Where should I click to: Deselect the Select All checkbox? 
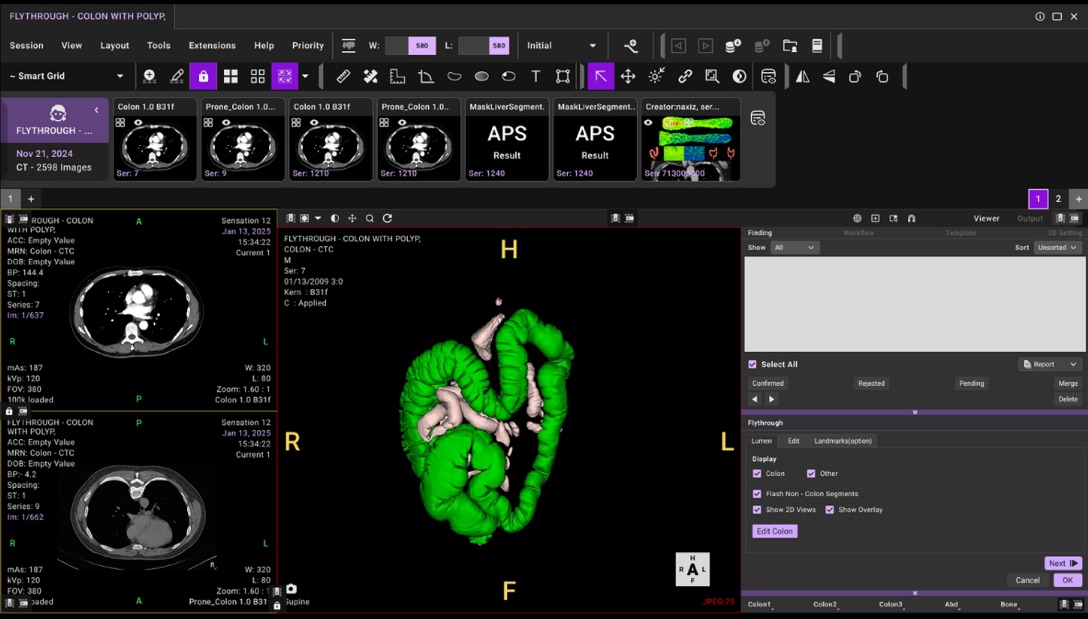point(752,364)
